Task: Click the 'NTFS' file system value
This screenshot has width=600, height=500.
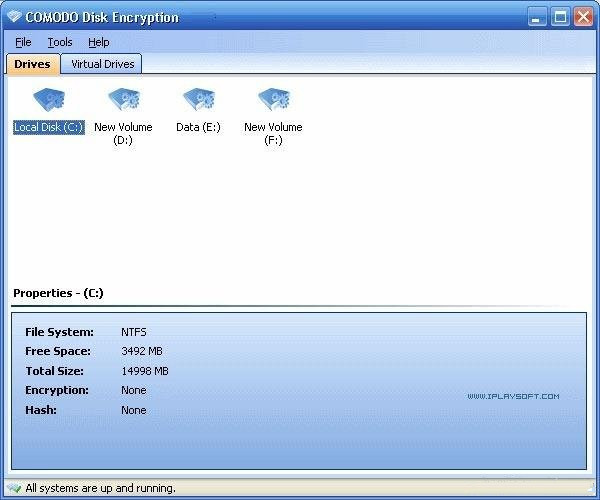Action: 134,332
